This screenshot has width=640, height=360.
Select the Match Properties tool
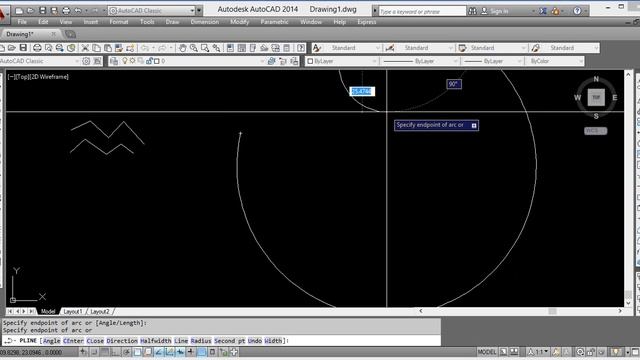[x=119, y=48]
